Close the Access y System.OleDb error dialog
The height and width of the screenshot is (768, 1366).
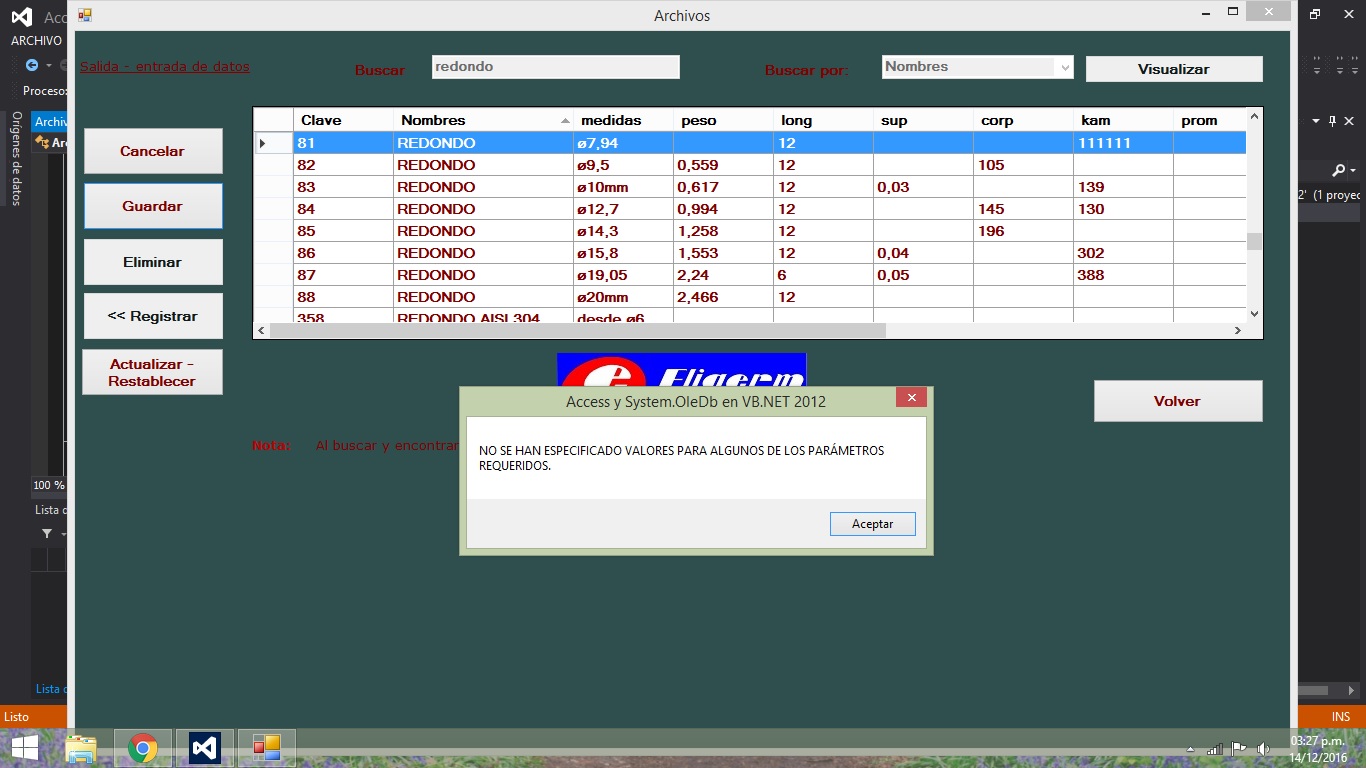[910, 398]
